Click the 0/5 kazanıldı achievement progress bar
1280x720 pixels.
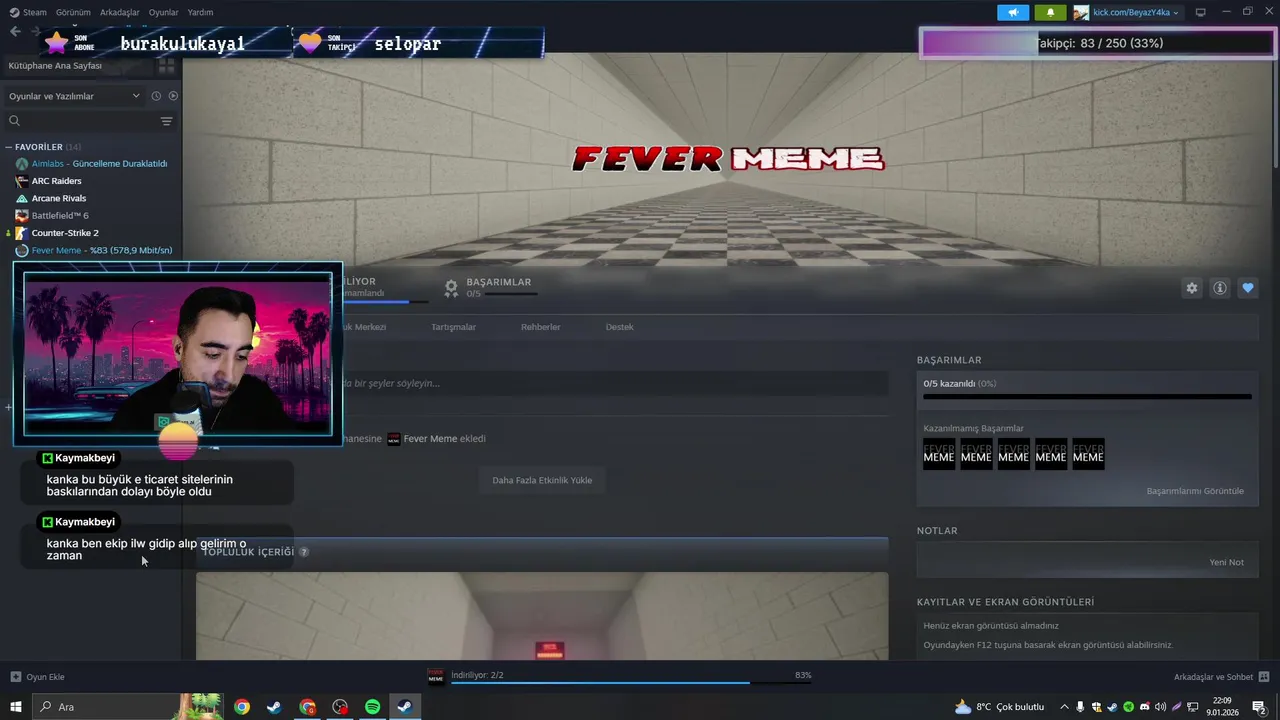coord(1087,397)
